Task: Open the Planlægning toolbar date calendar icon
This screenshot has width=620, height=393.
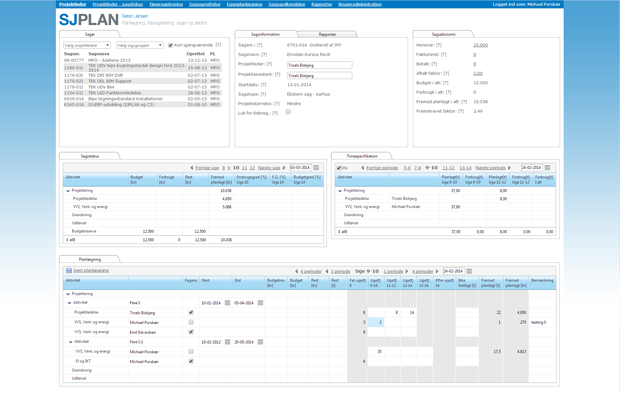Action: point(469,271)
